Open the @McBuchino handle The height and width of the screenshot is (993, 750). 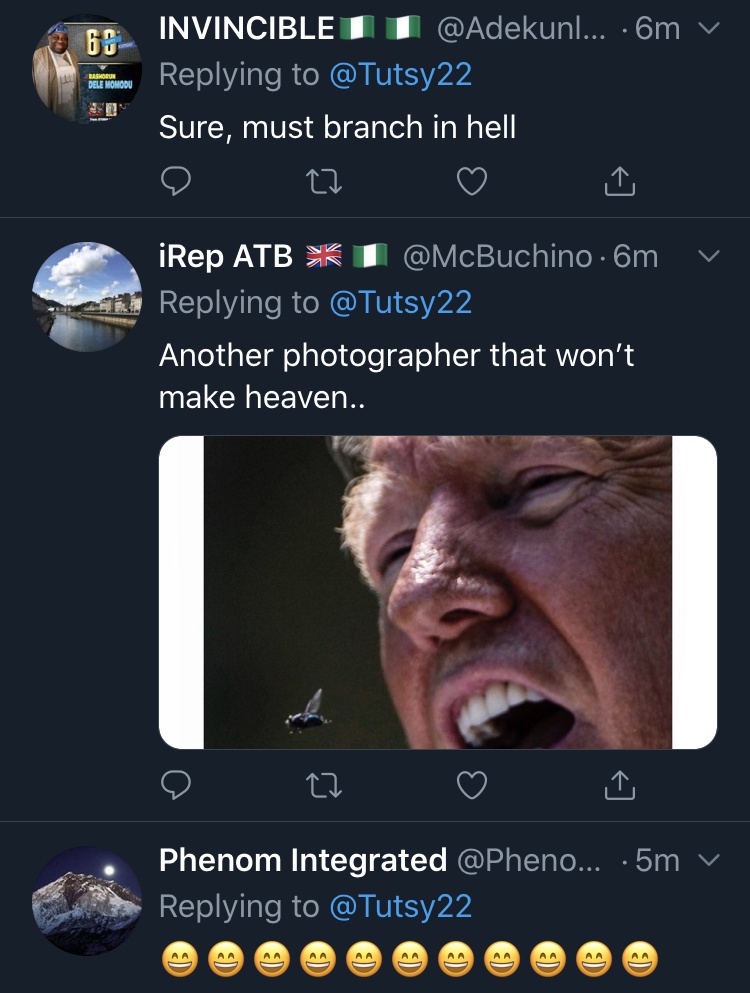click(497, 257)
